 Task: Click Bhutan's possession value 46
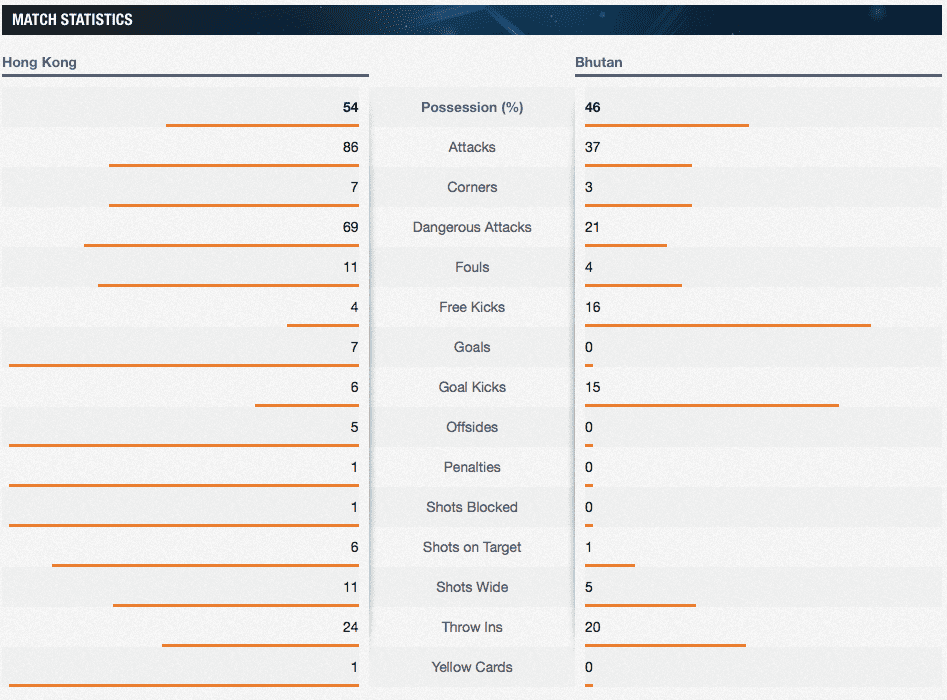point(593,107)
